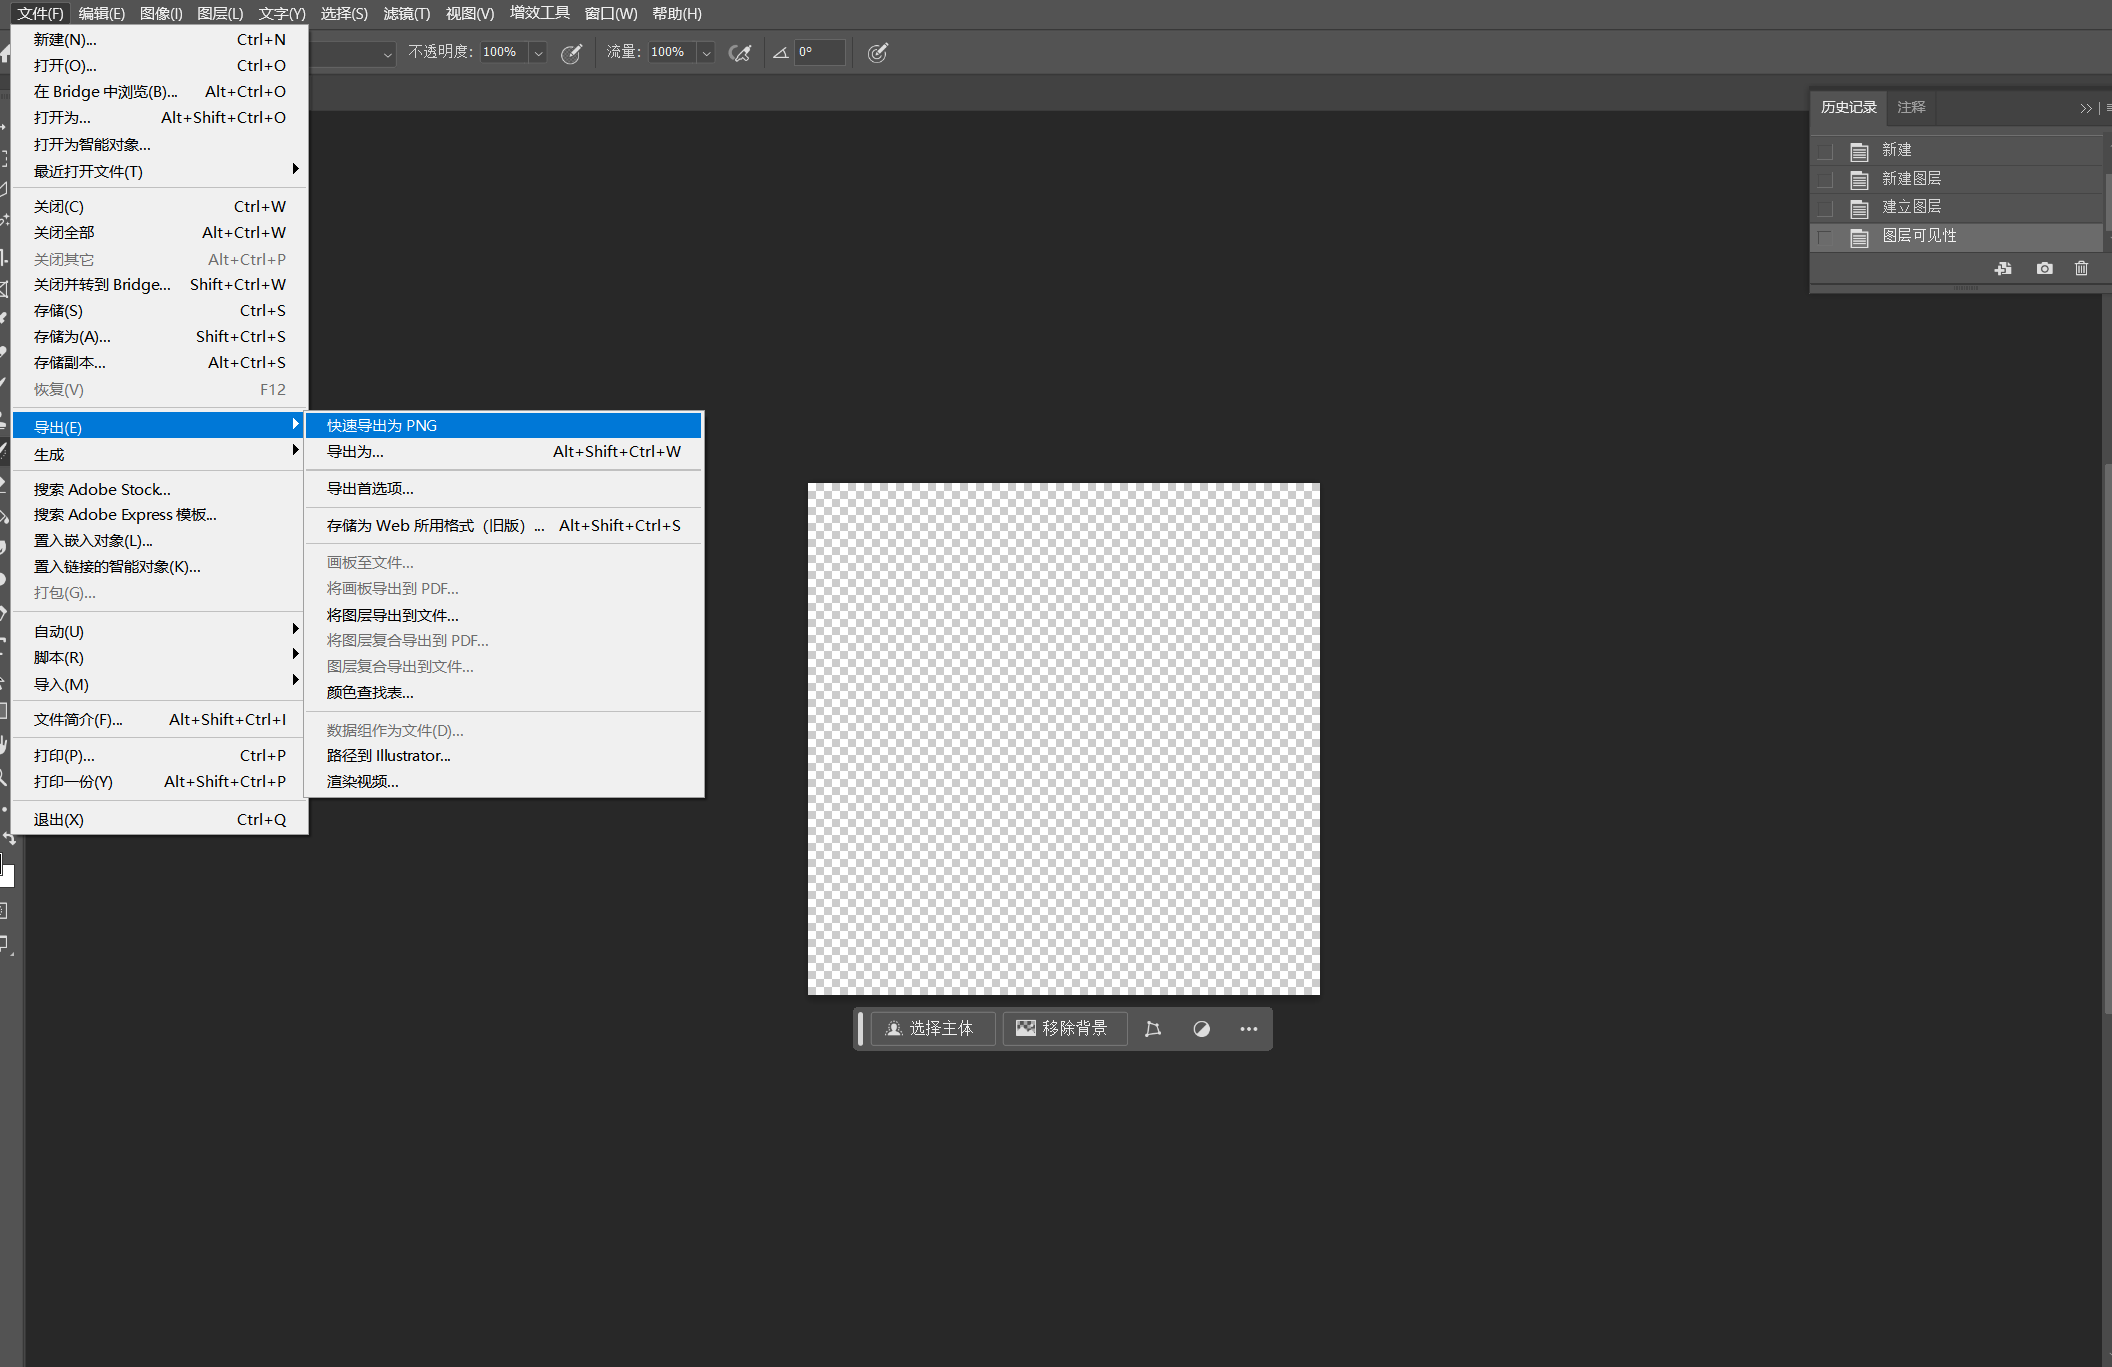Expand the Automate (自动) submenu
2112x1367 pixels.
tap(159, 632)
